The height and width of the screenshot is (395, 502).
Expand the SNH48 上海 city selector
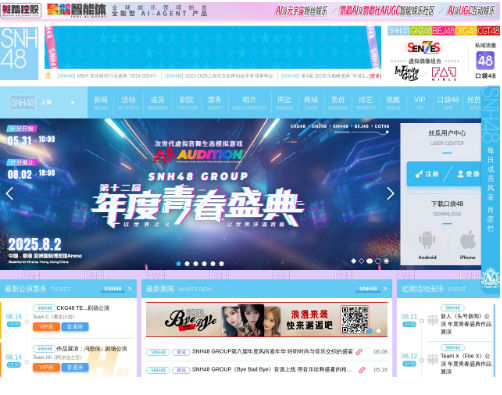pyautogui.click(x=43, y=102)
